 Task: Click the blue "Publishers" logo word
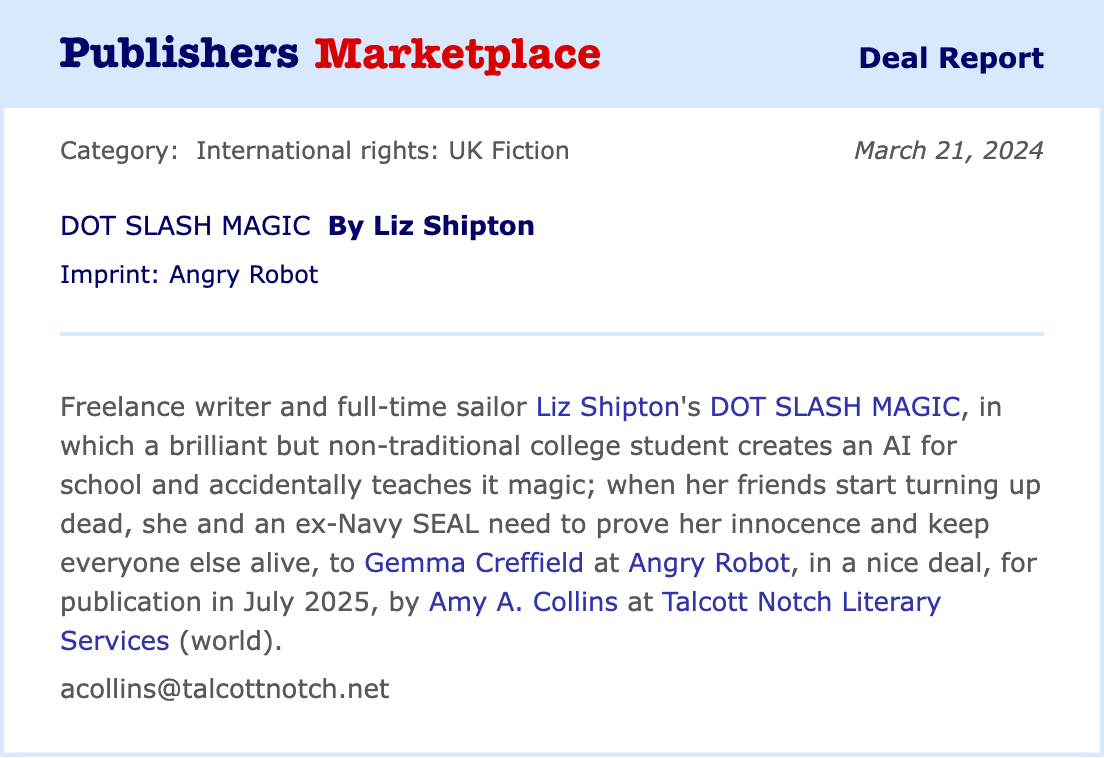179,53
